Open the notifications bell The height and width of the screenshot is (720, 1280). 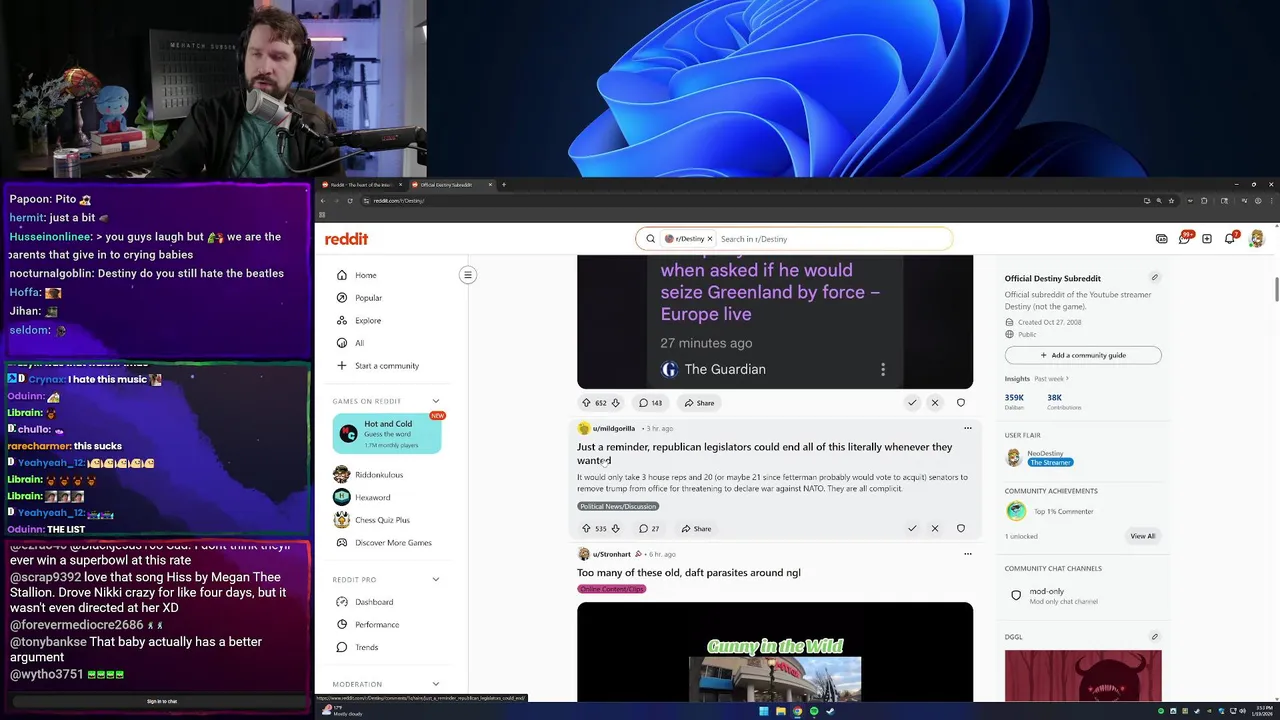pyautogui.click(x=1230, y=239)
